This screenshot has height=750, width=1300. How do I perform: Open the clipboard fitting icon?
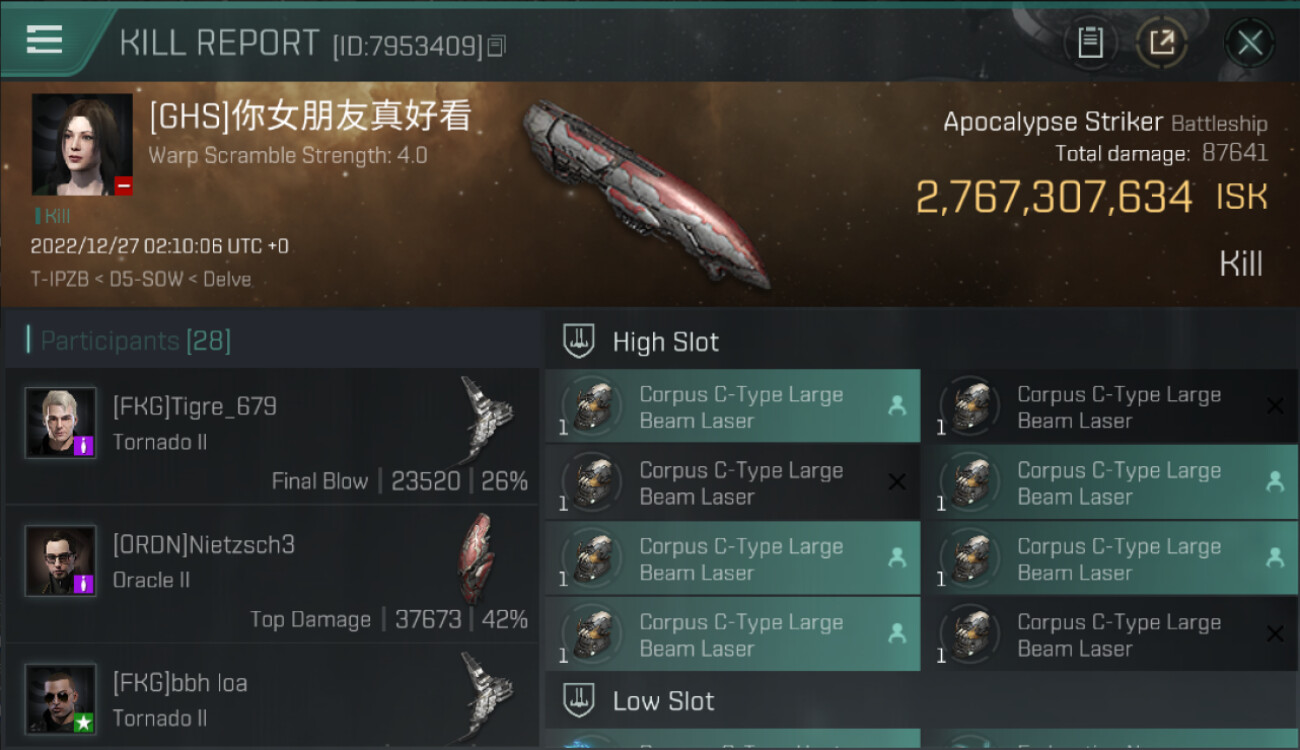coord(1090,43)
